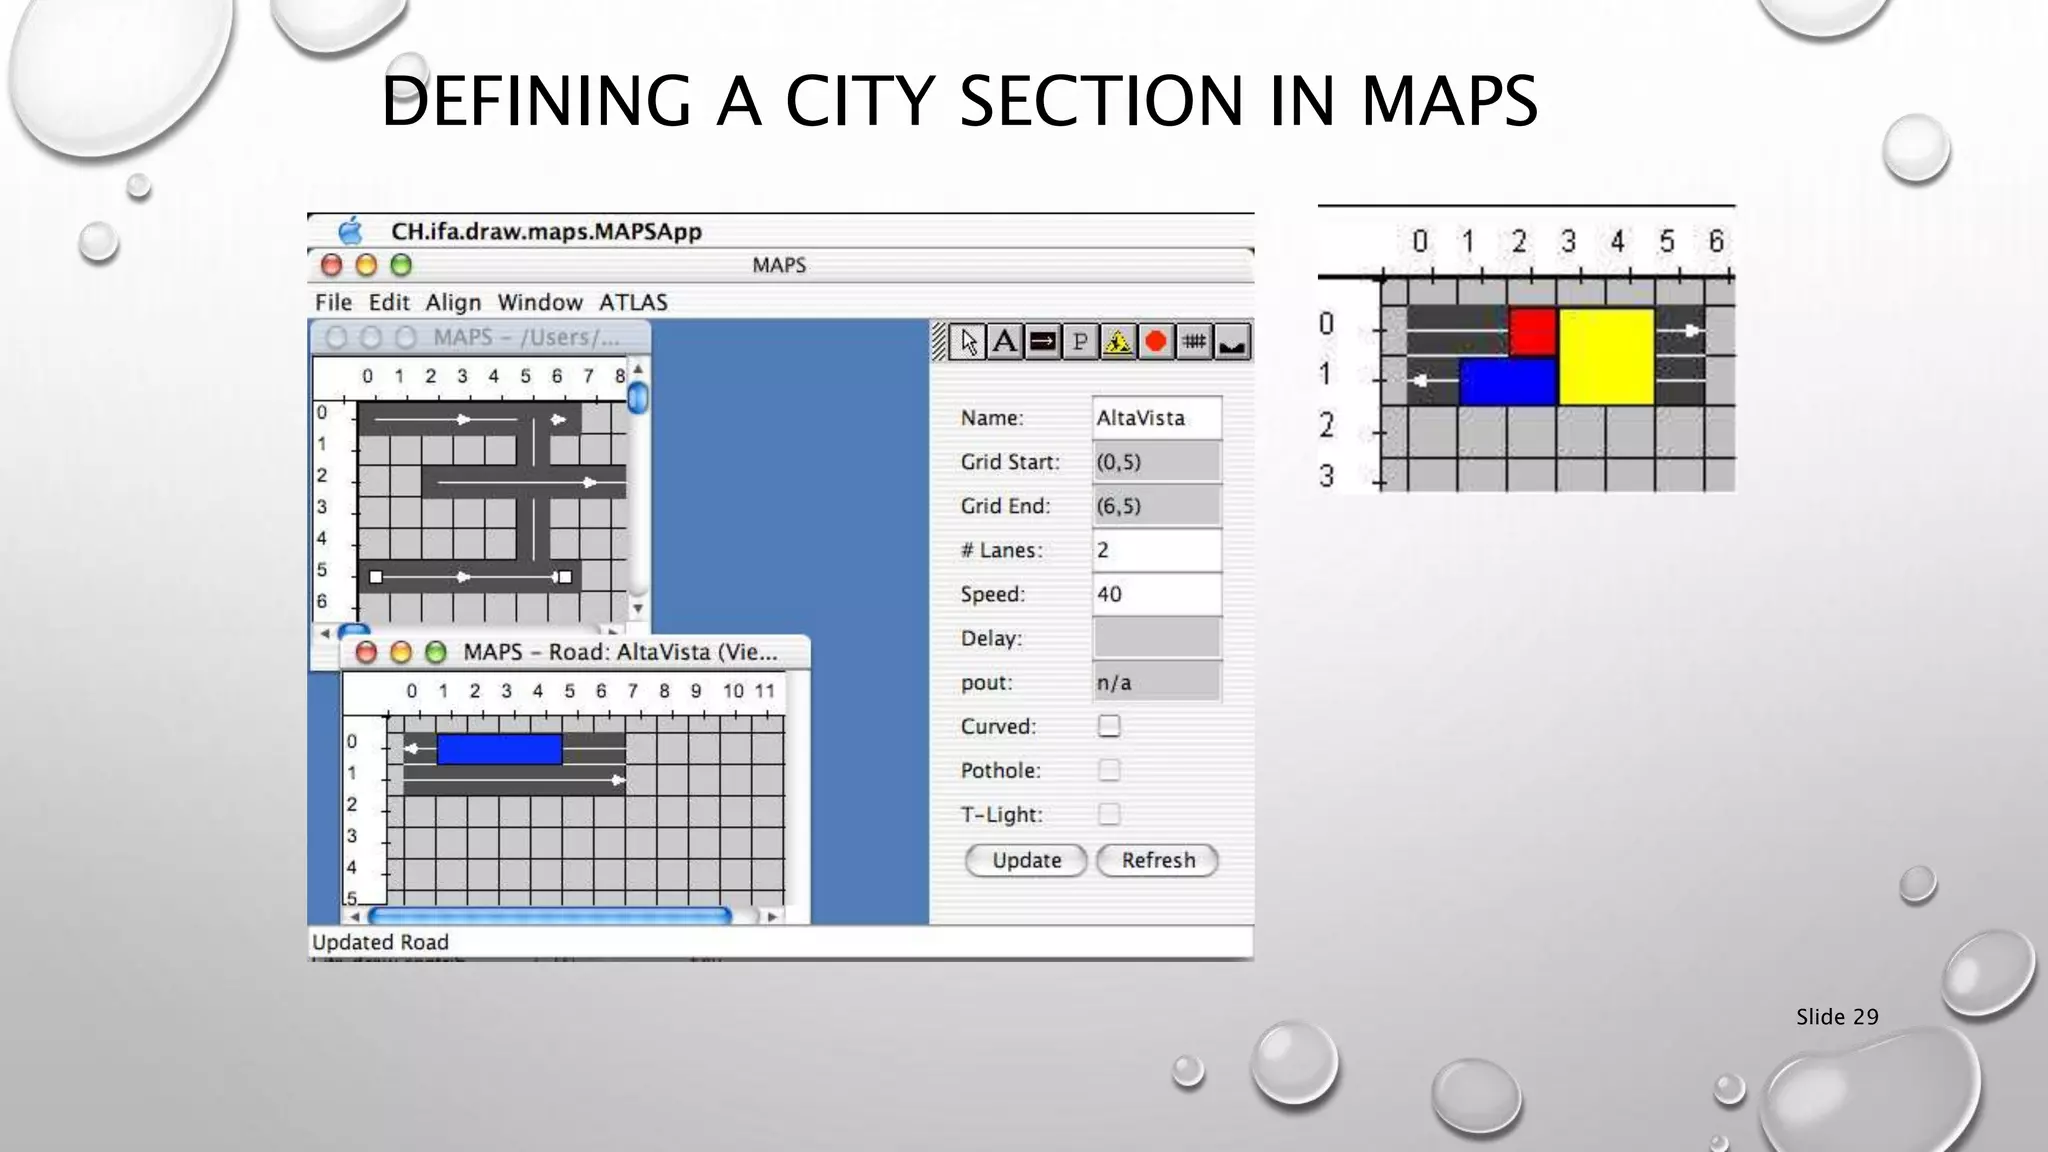Click the 'MAPS – Road: AltaVista' title bar
This screenshot has width=2048, height=1152.
coord(576,652)
